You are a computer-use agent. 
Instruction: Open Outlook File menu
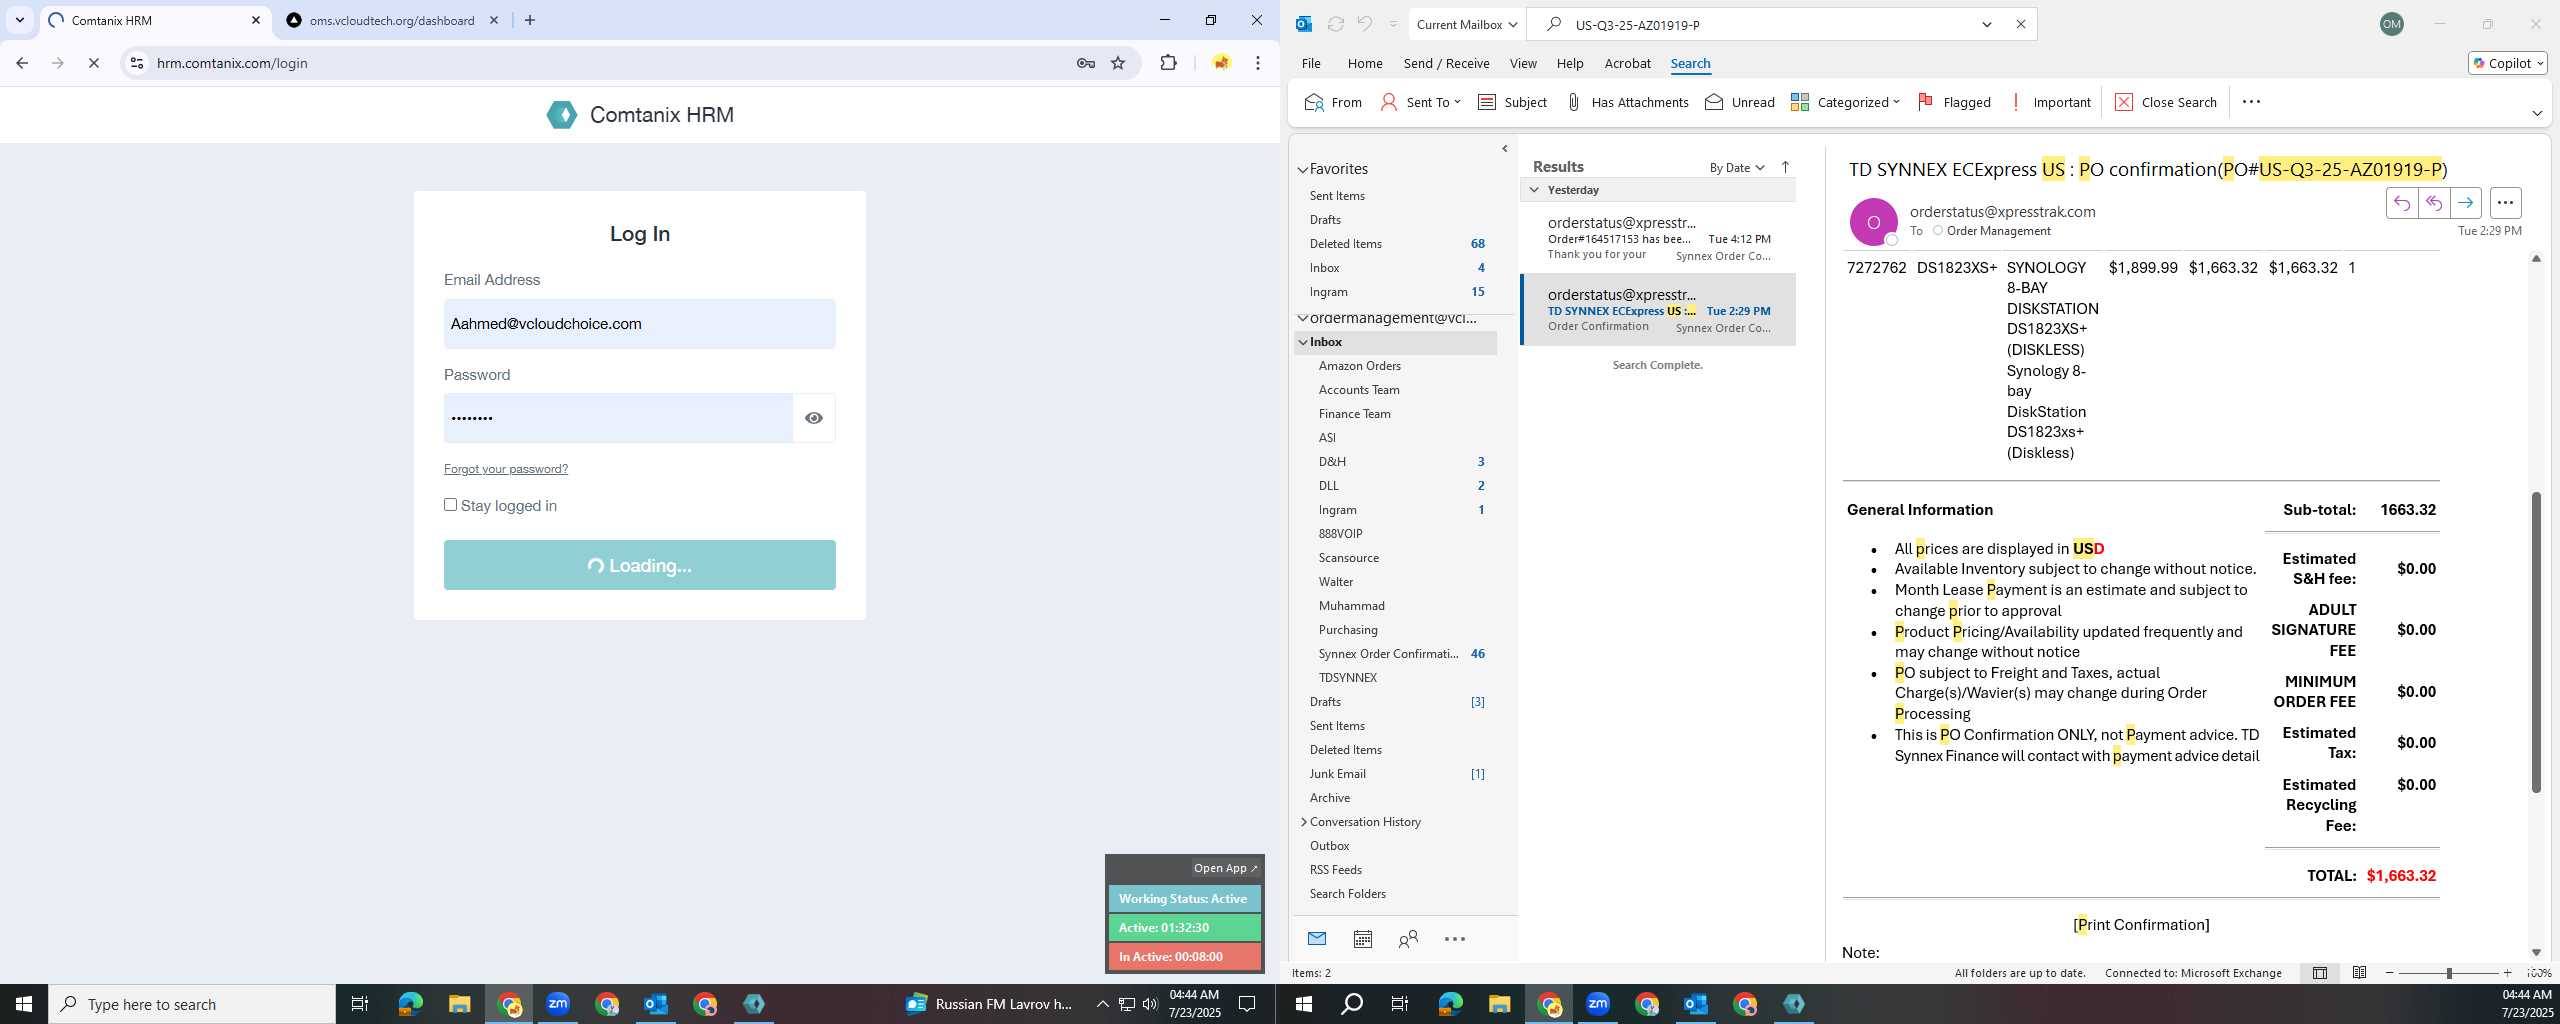point(1311,63)
